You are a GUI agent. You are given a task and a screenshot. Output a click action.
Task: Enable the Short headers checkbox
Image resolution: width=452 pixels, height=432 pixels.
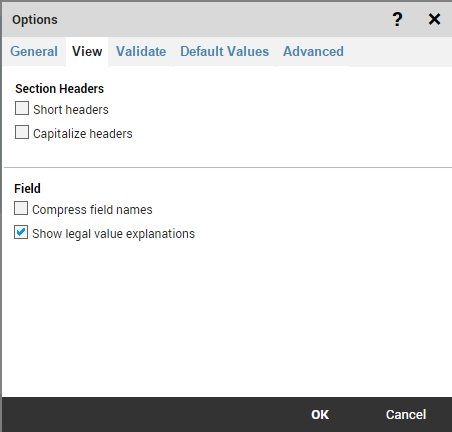(x=22, y=108)
